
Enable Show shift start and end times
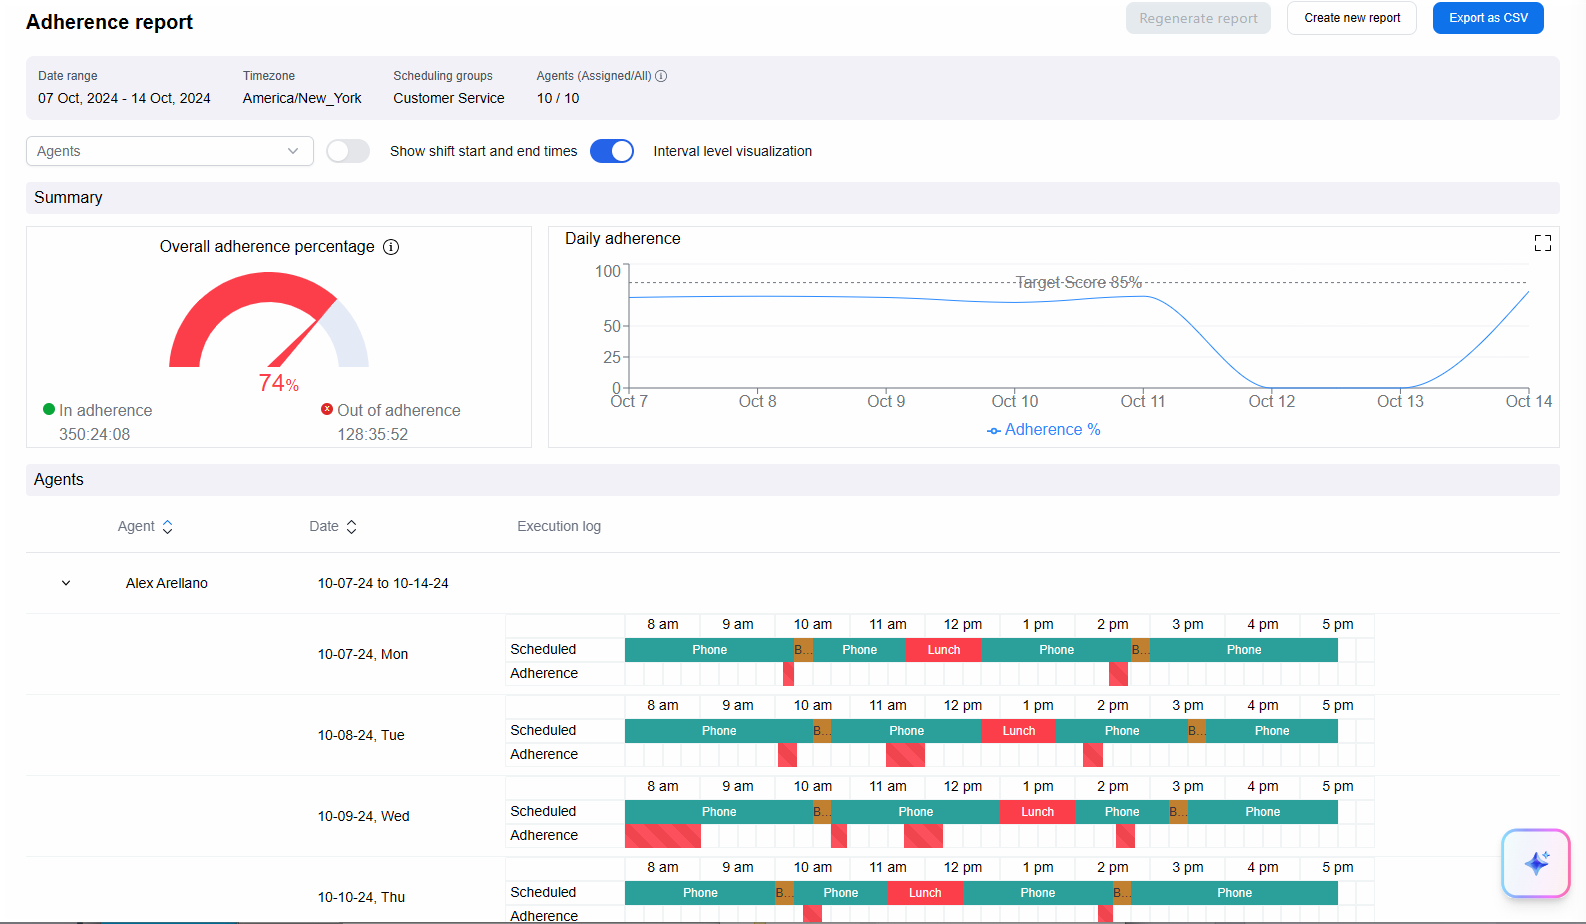(348, 151)
